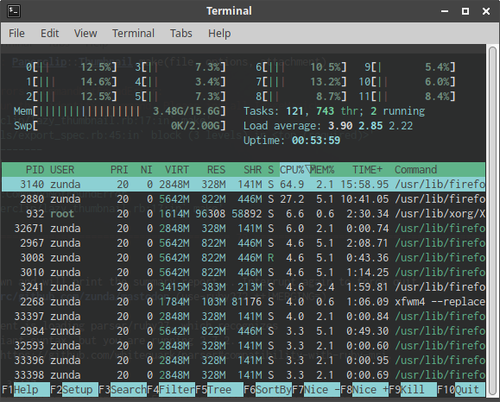The width and height of the screenshot is (500, 402).
Task: Click the Swp usage bar meter
Action: 120,126
